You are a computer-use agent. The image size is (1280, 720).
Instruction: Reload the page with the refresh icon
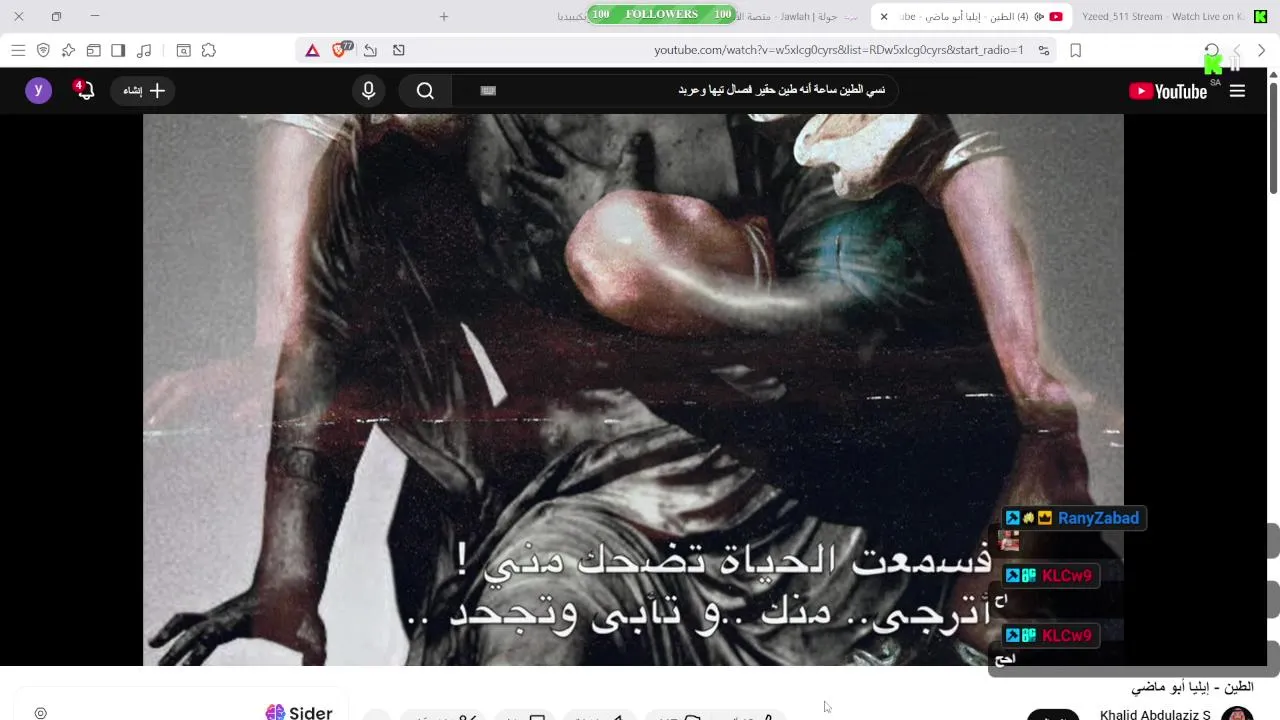click(x=1212, y=50)
